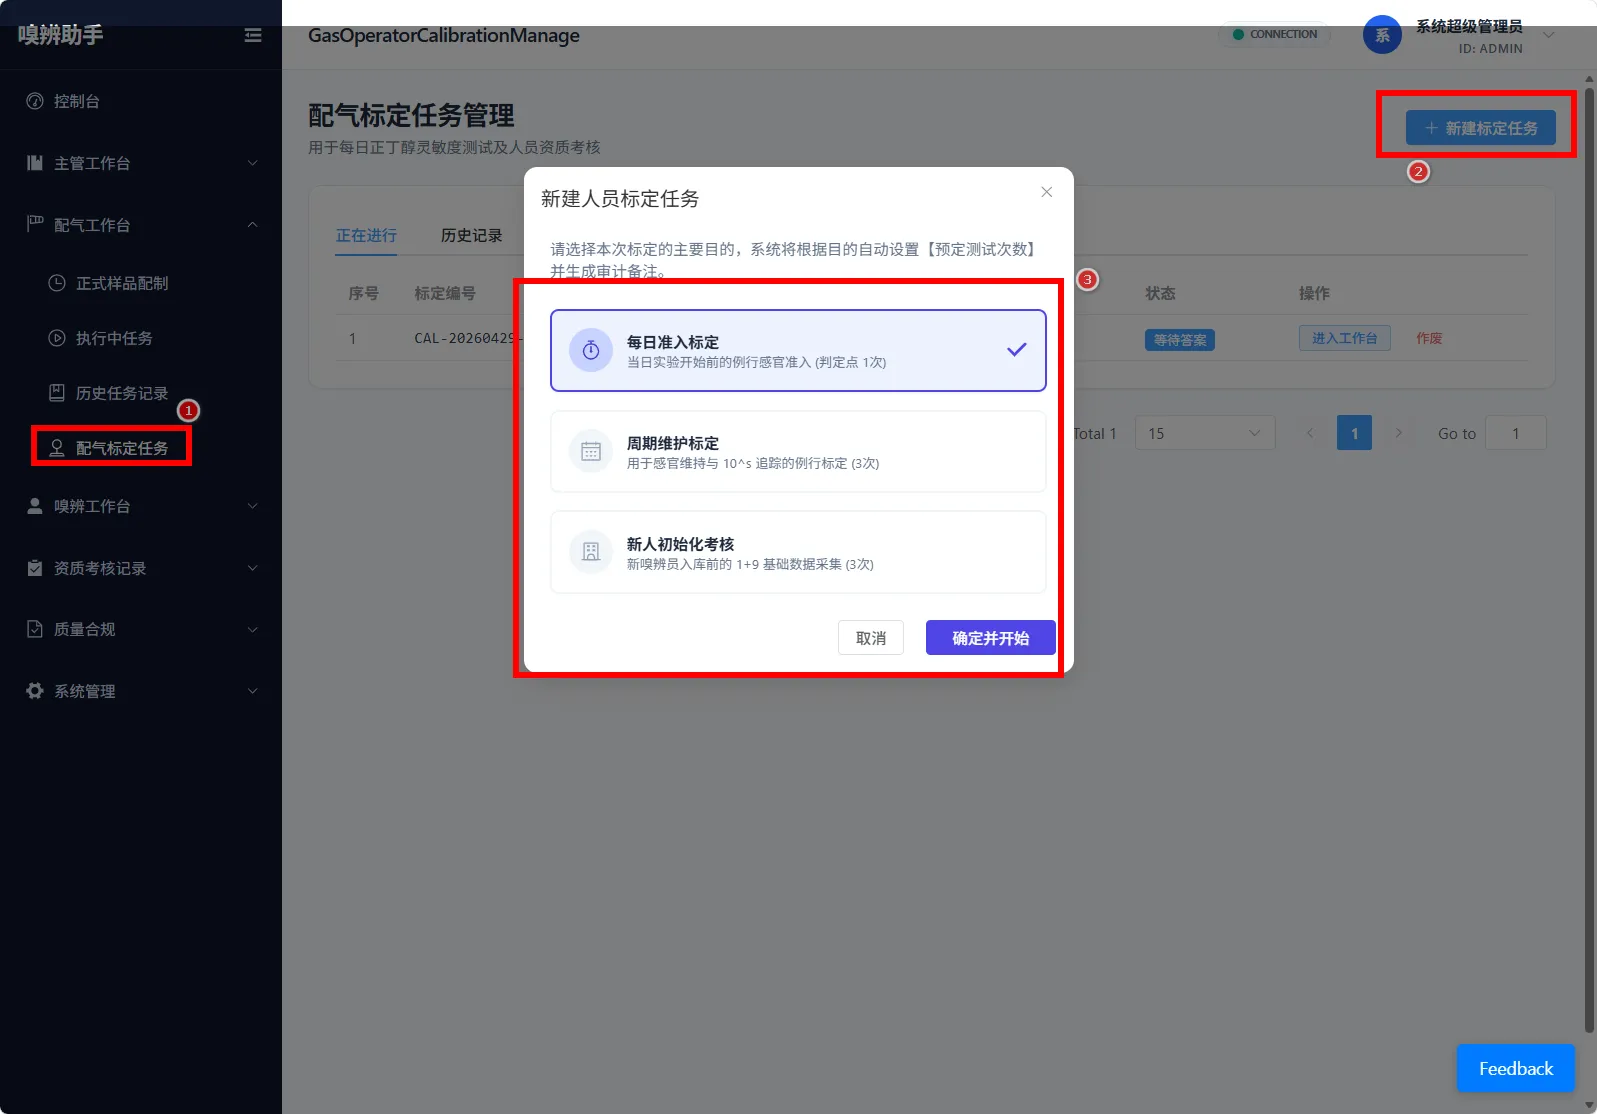Click the check-document icon beside 质量合规
Image resolution: width=1597 pixels, height=1114 pixels.
click(35, 629)
